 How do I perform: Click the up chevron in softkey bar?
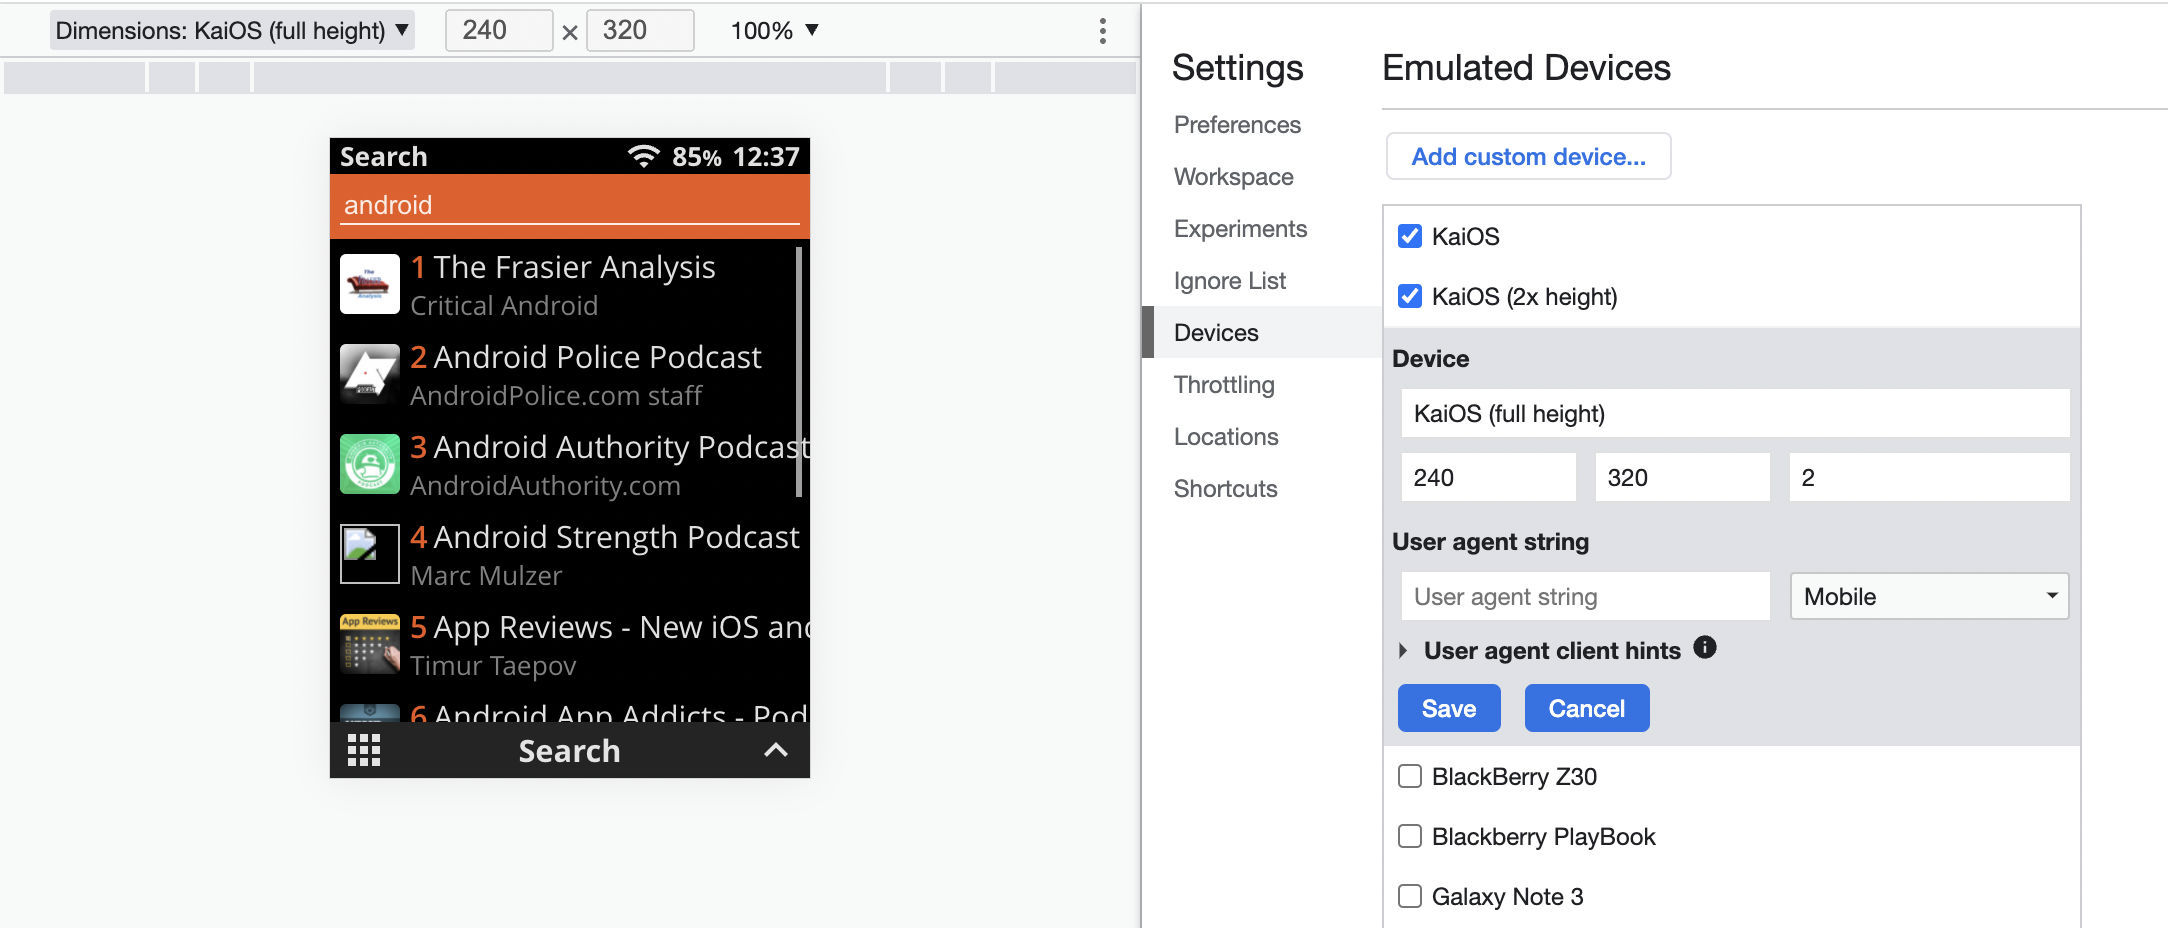click(x=776, y=750)
